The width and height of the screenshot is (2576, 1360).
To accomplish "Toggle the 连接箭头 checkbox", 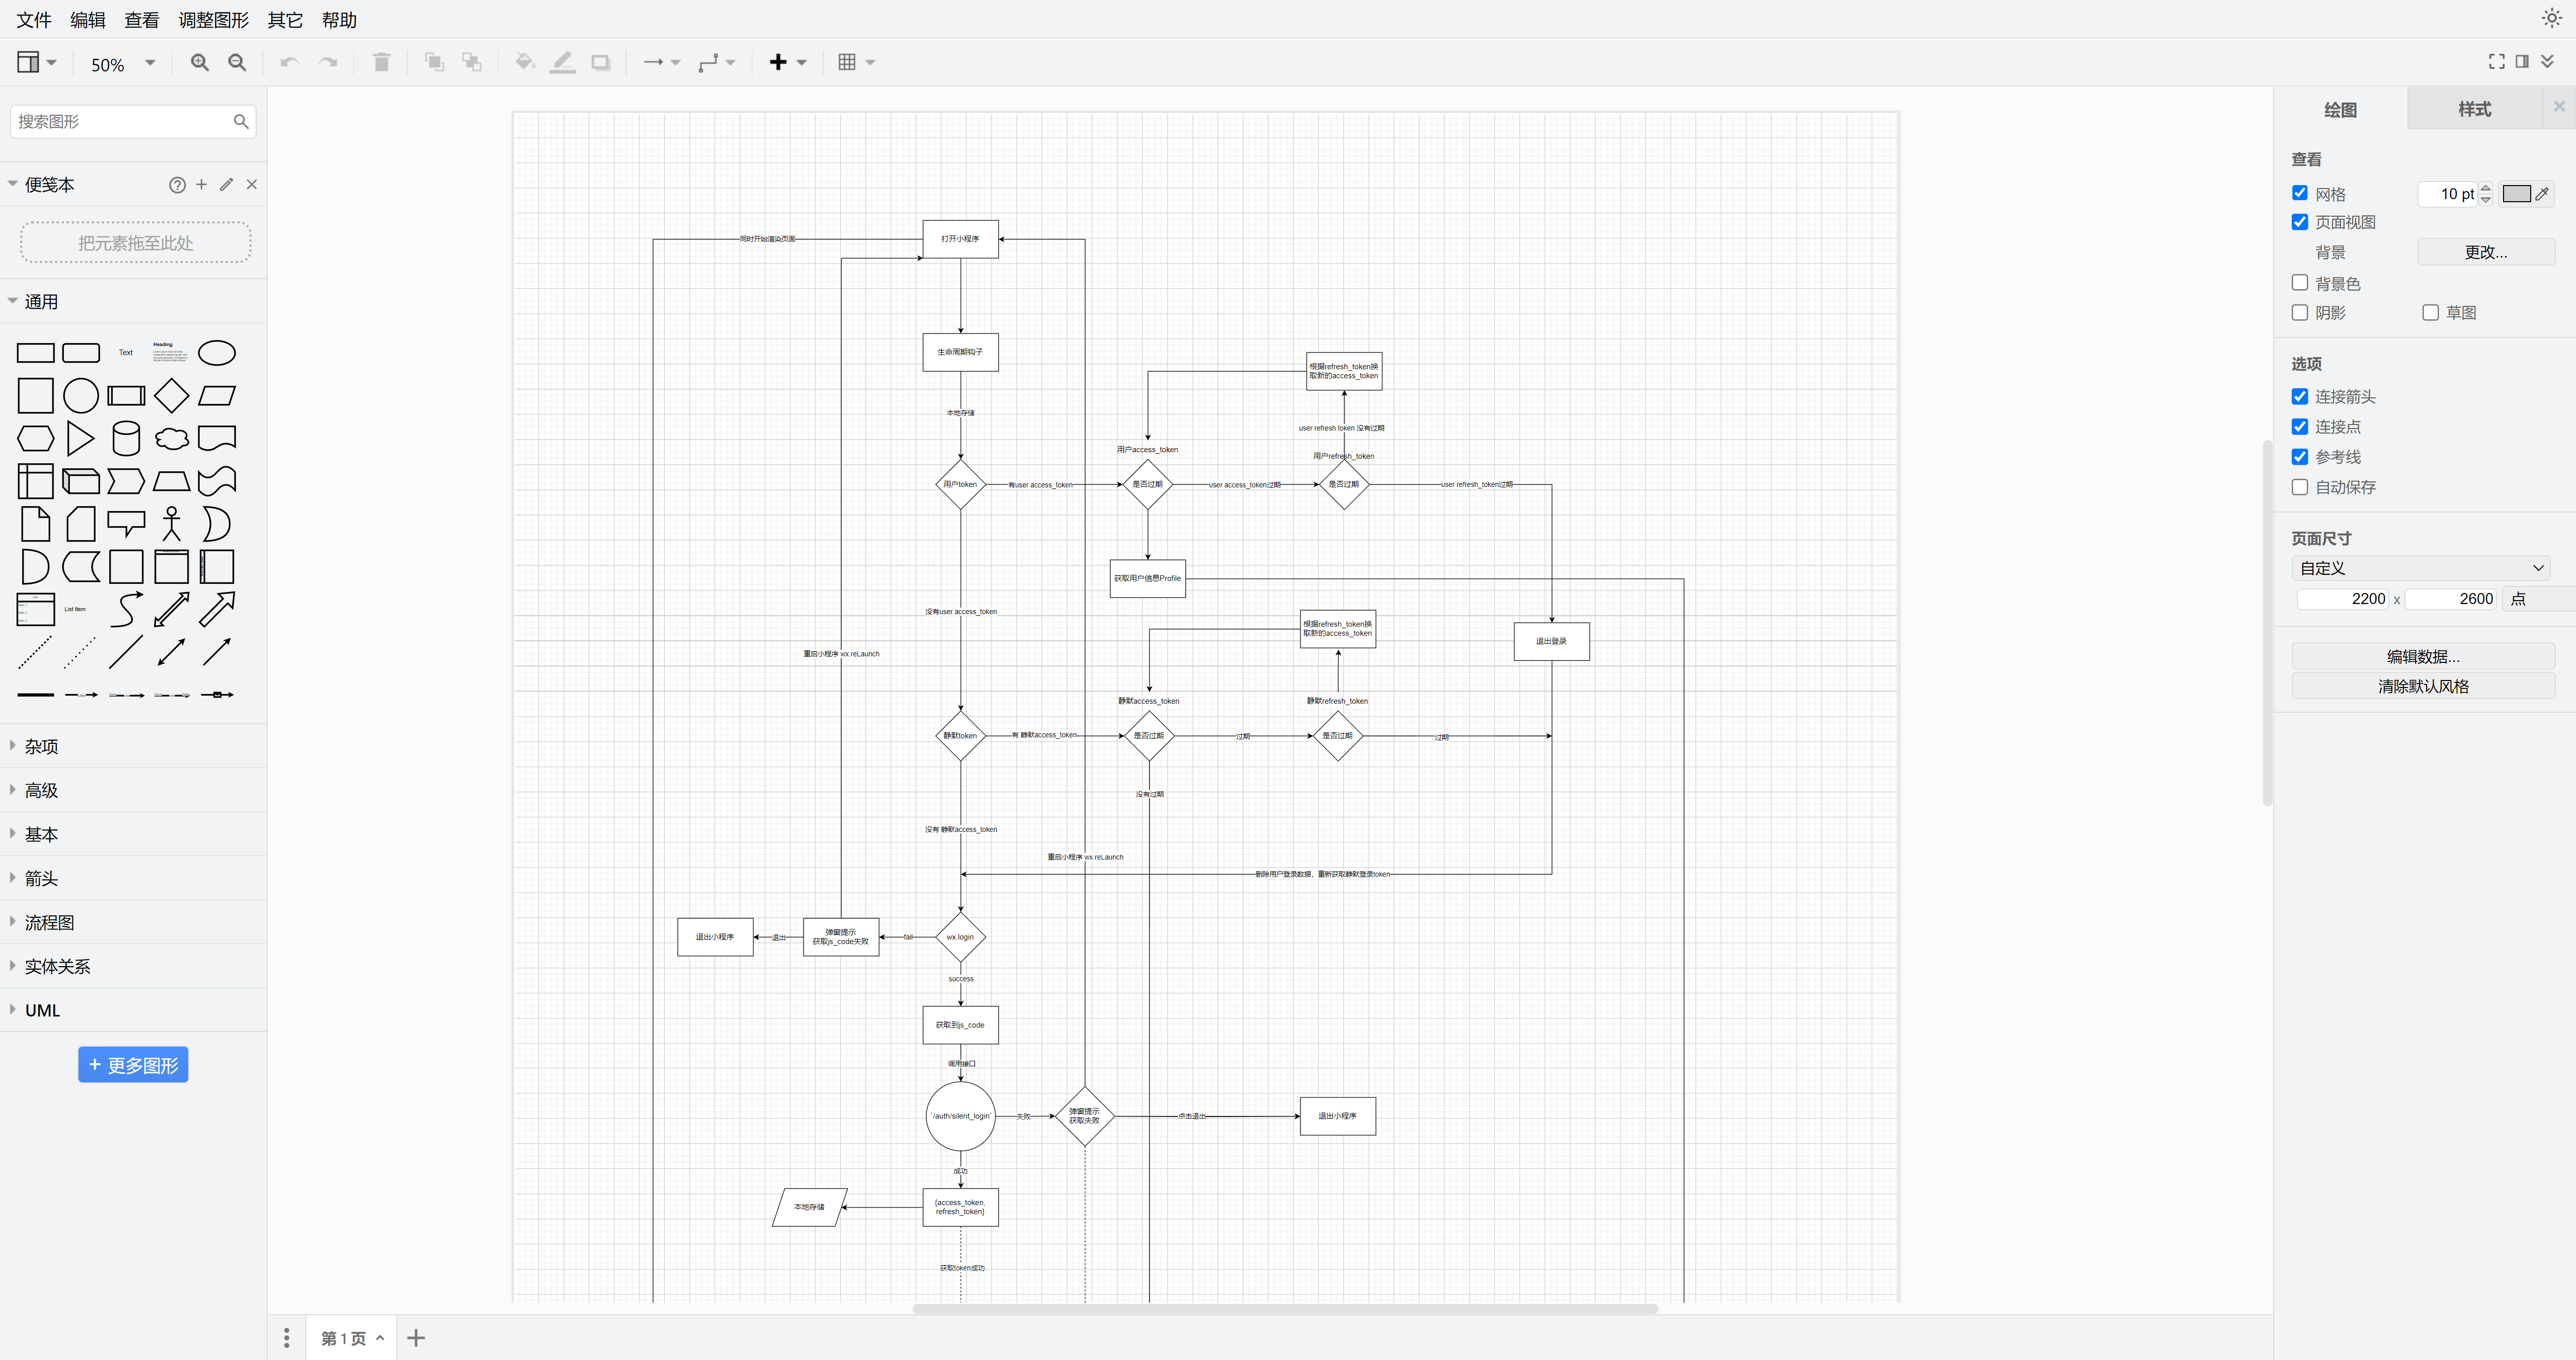I will click(x=2300, y=396).
